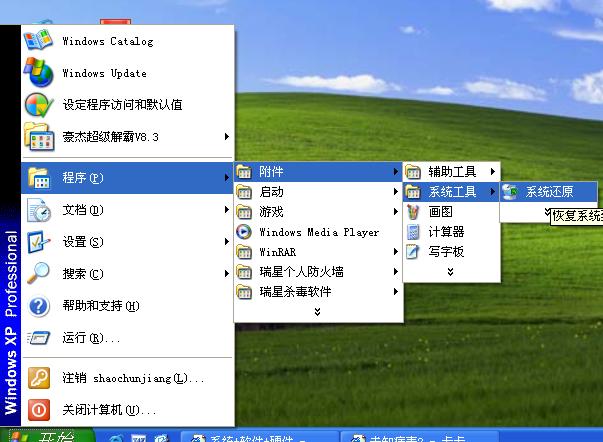Viewport: 603px width, 442px height.
Task: Choose the 注销 shaochunjiang(L) entry text
Action: click(133, 378)
